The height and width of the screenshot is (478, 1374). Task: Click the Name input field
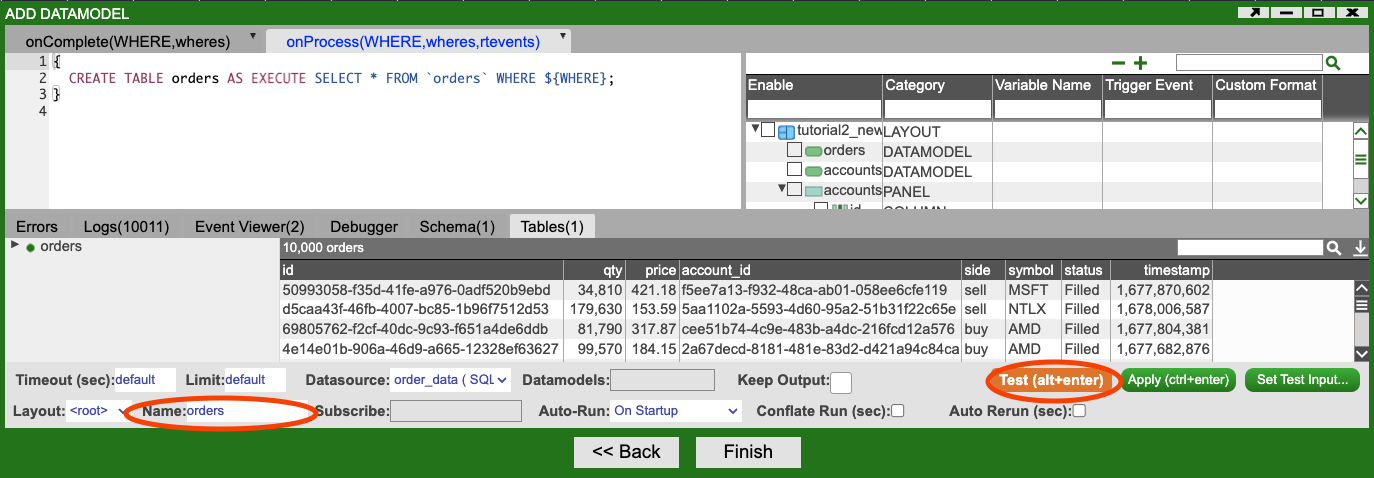[x=247, y=411]
